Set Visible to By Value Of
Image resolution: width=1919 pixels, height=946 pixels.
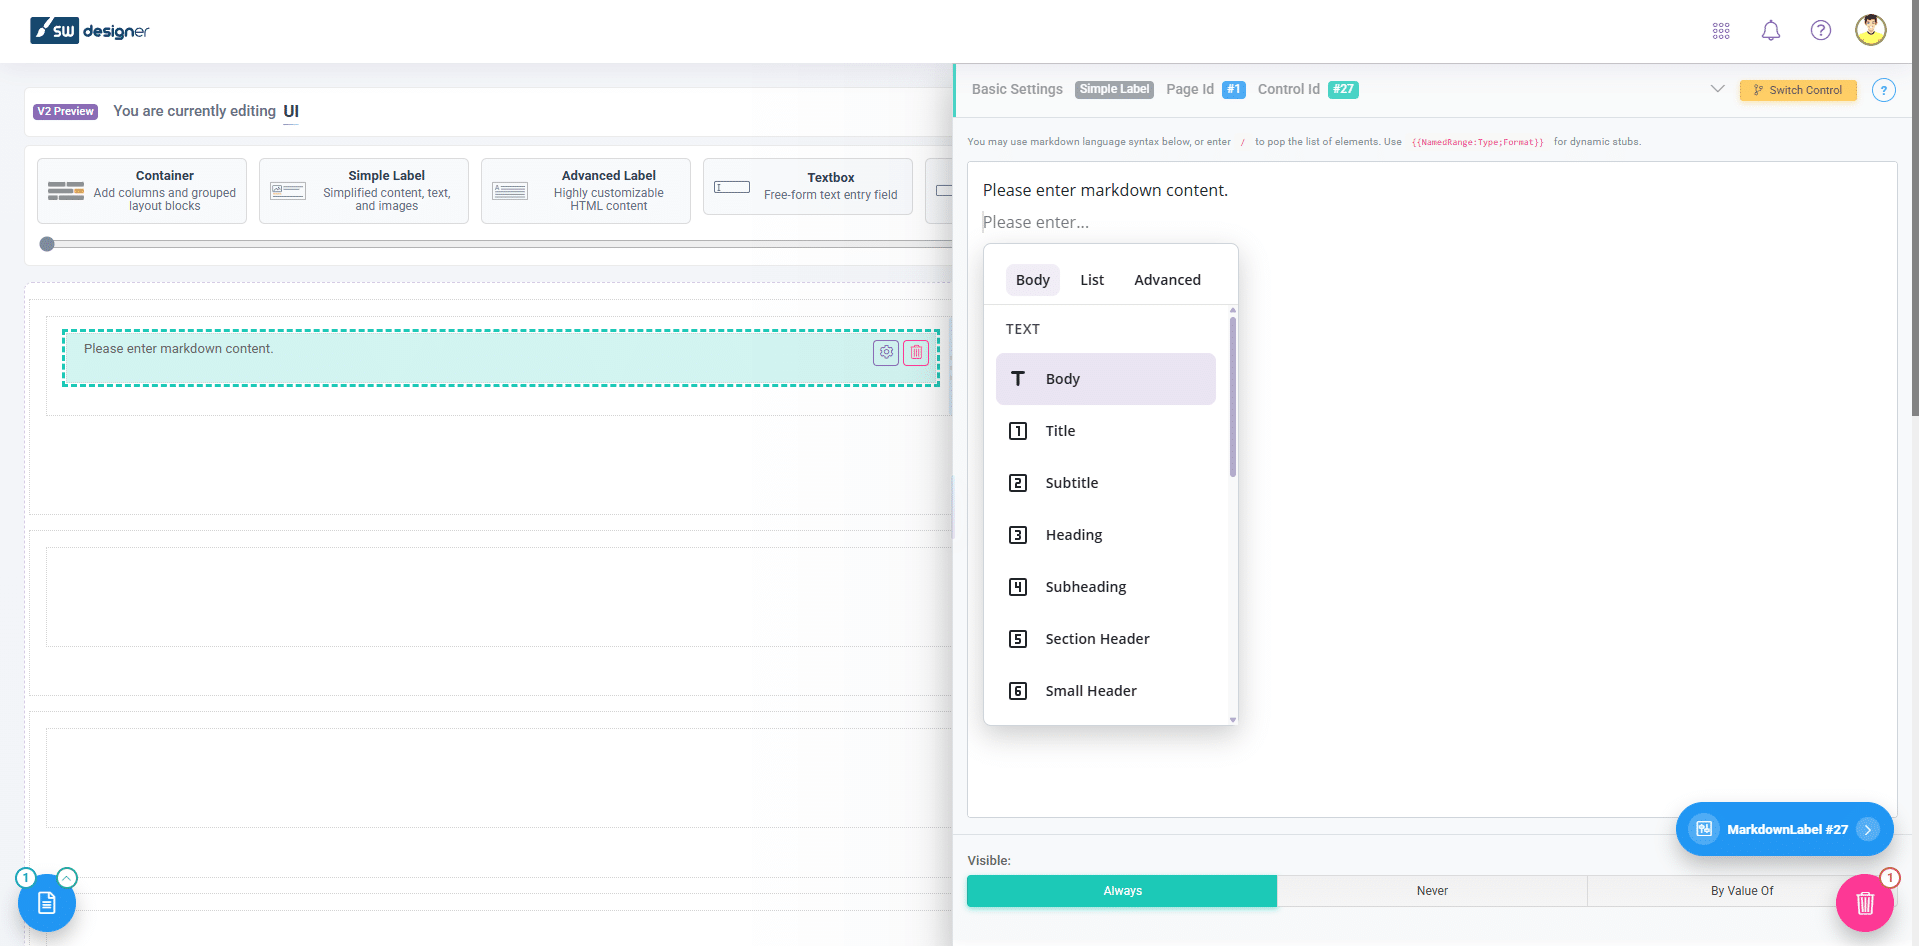(1741, 891)
